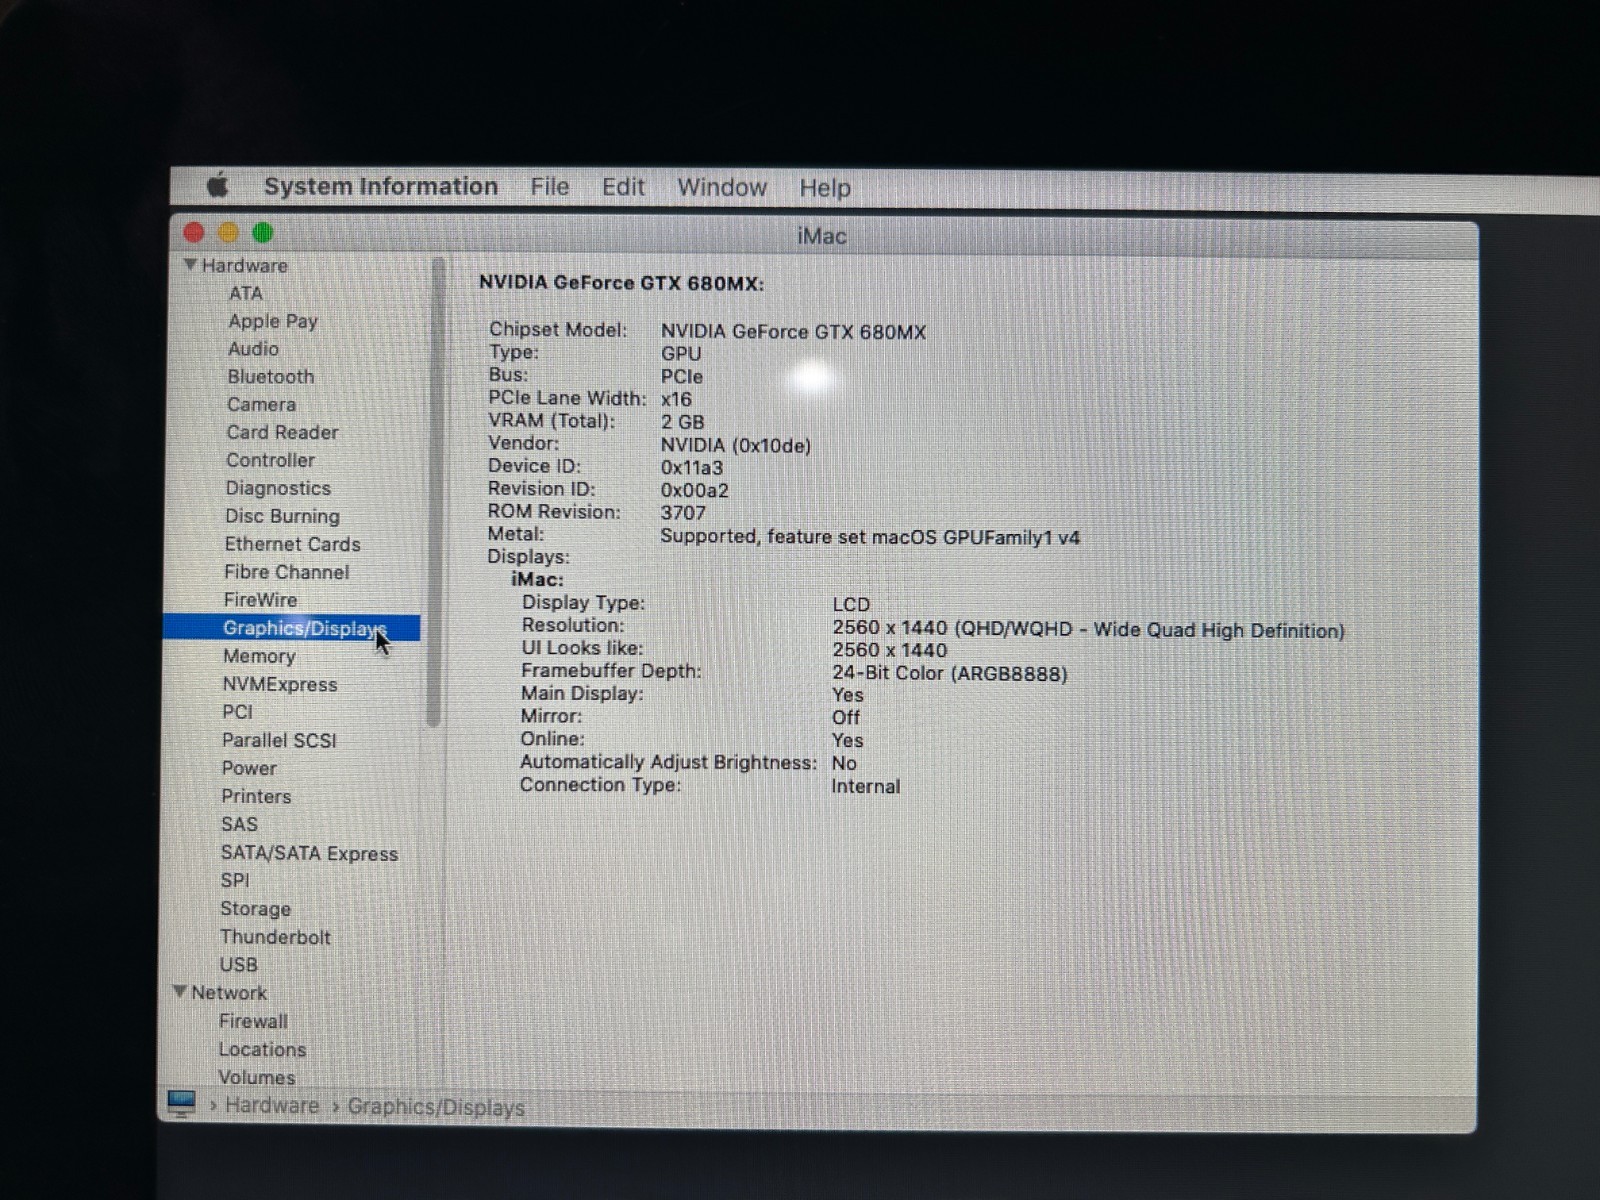Click the ROM Revision value 3707

[683, 513]
